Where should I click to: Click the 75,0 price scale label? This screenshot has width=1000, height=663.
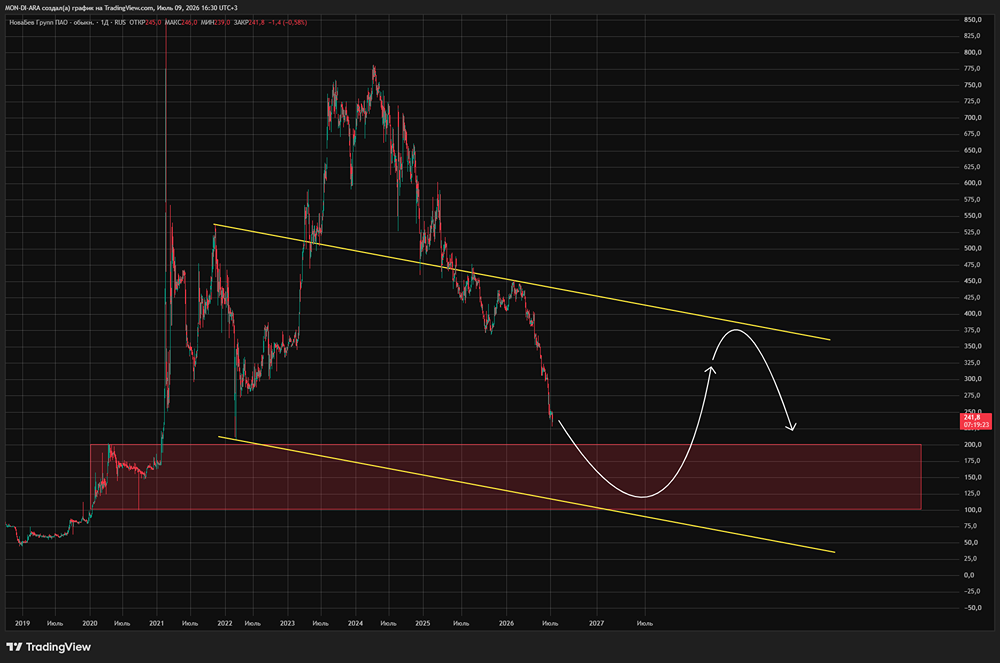[x=971, y=526]
